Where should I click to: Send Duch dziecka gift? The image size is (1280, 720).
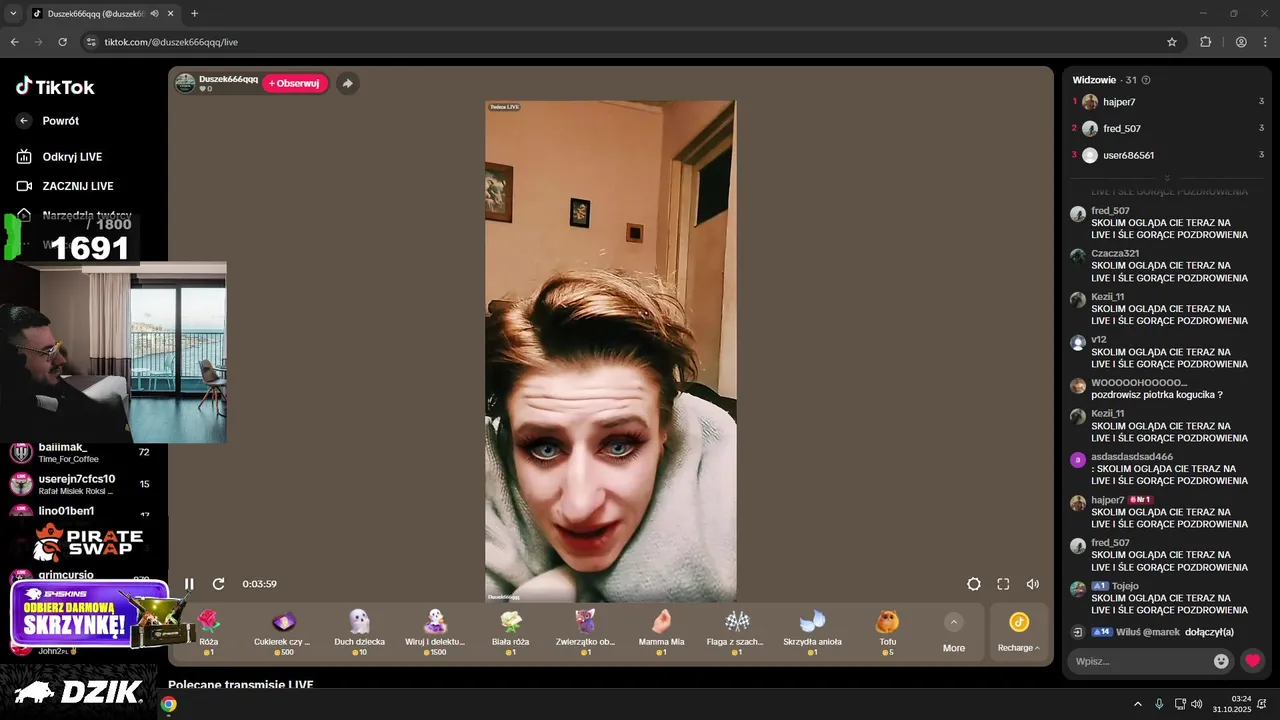pyautogui.click(x=359, y=632)
